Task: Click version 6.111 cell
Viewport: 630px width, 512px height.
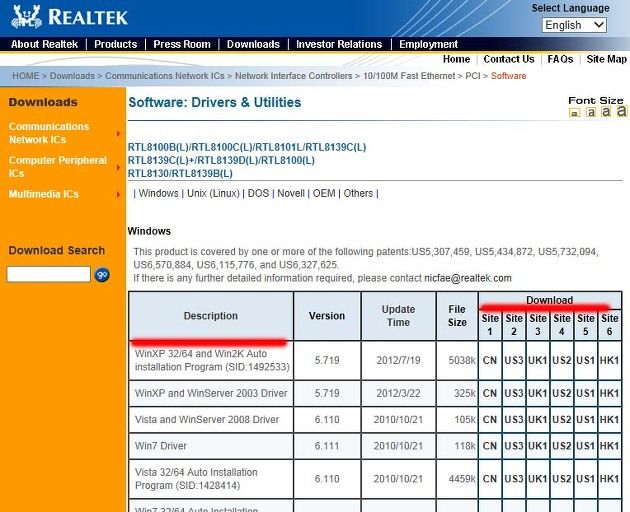Action: pos(327,446)
